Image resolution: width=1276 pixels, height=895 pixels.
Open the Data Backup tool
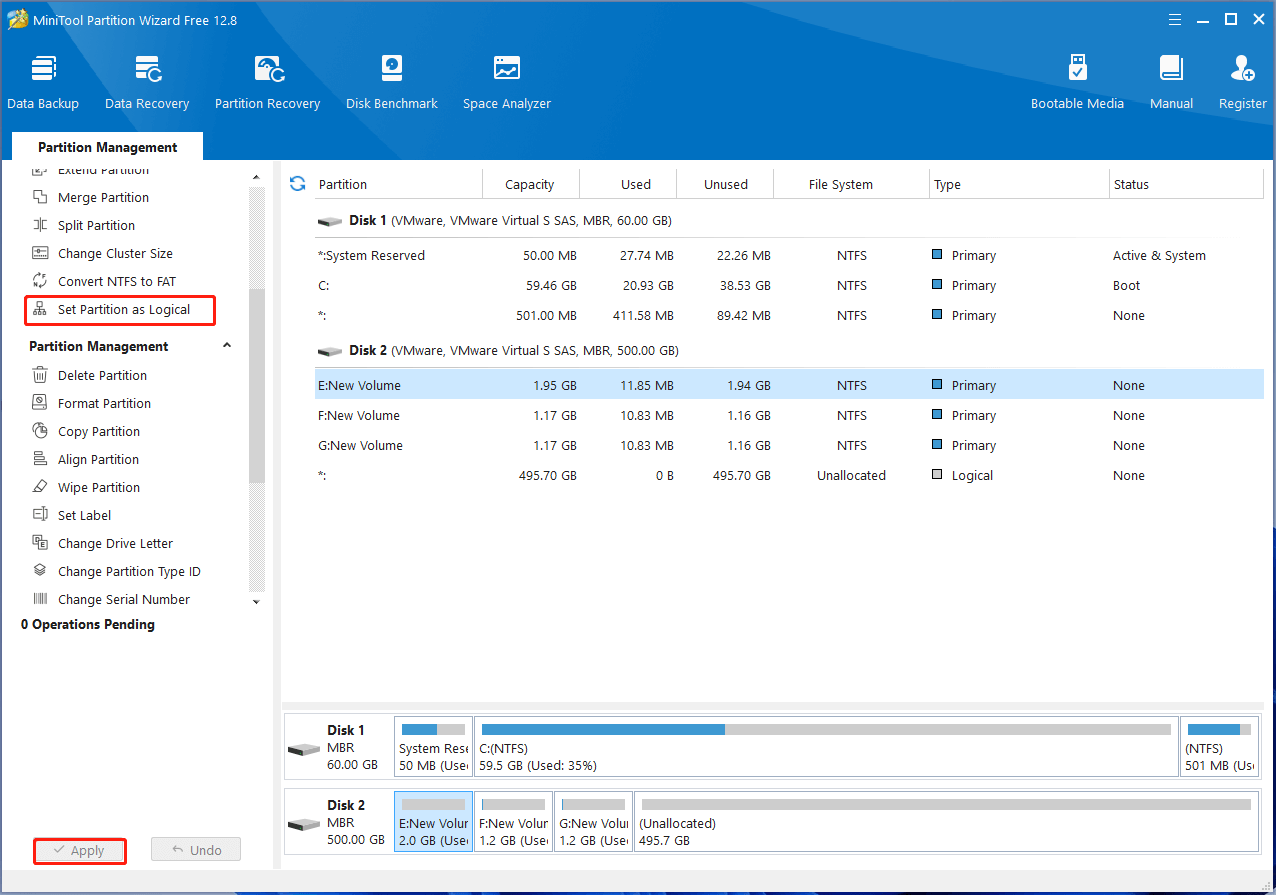pos(43,82)
